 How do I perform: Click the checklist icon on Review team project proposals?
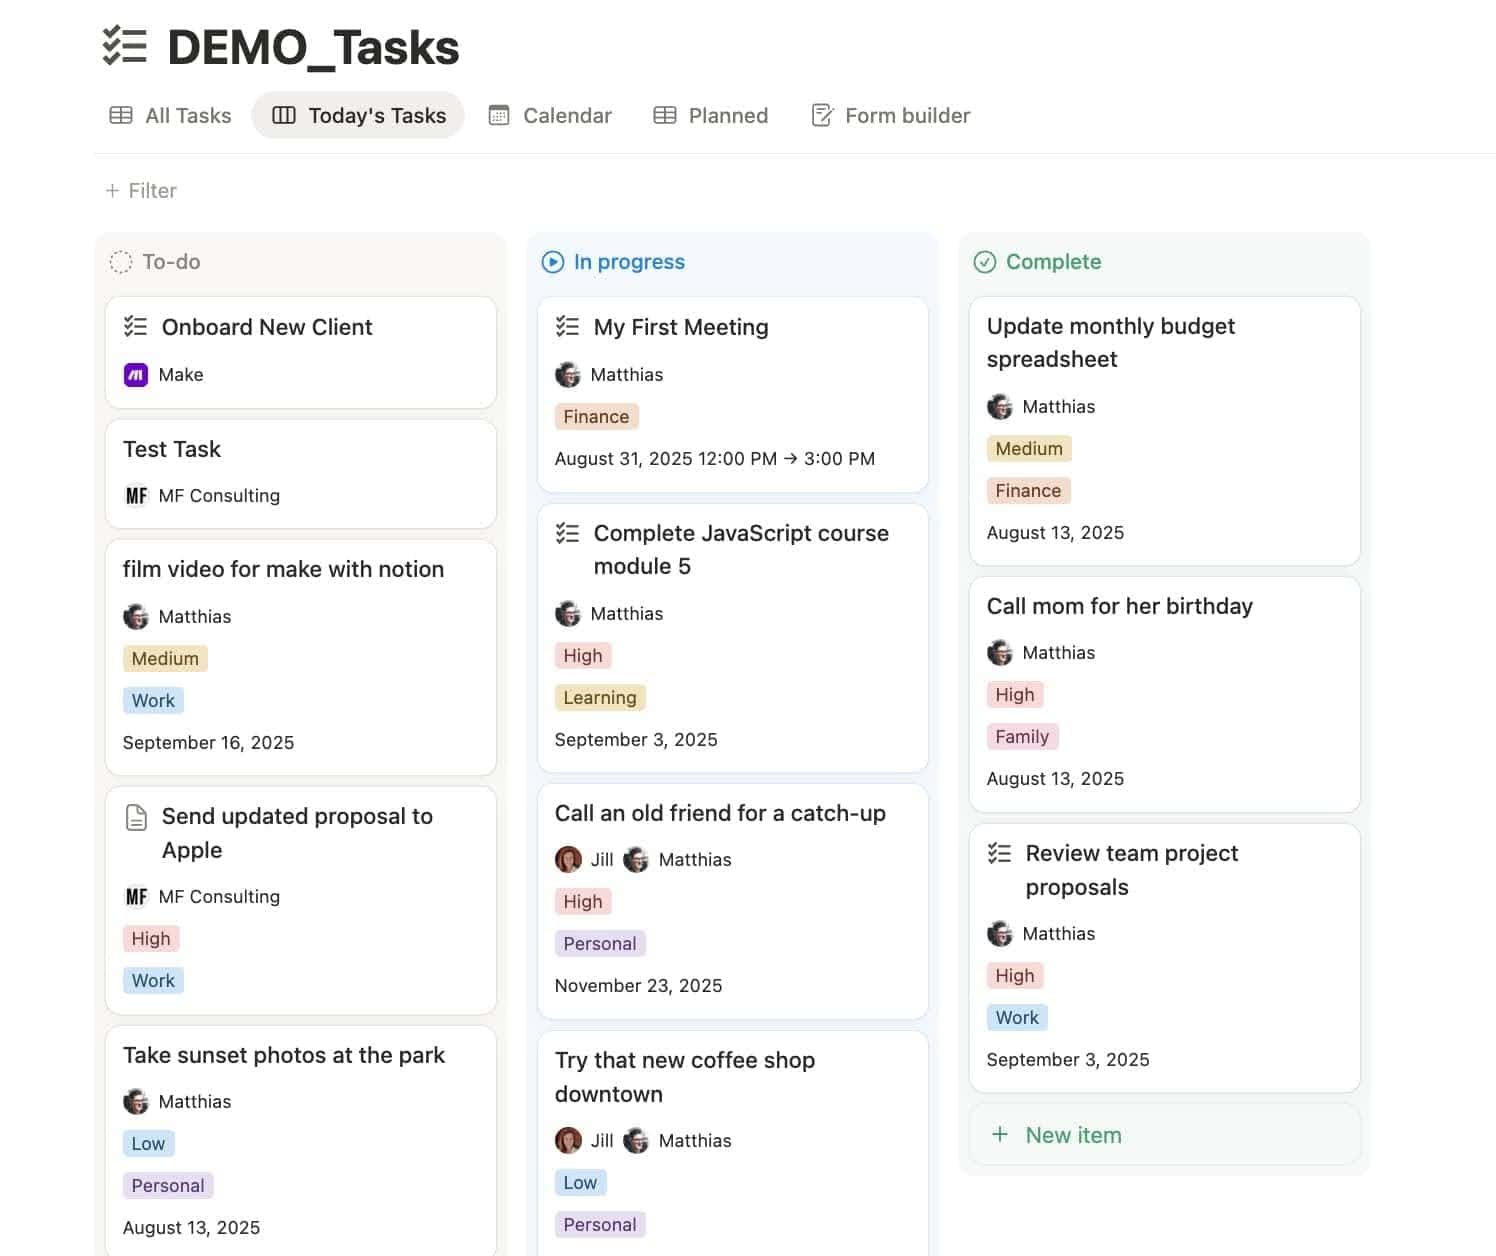[1000, 853]
